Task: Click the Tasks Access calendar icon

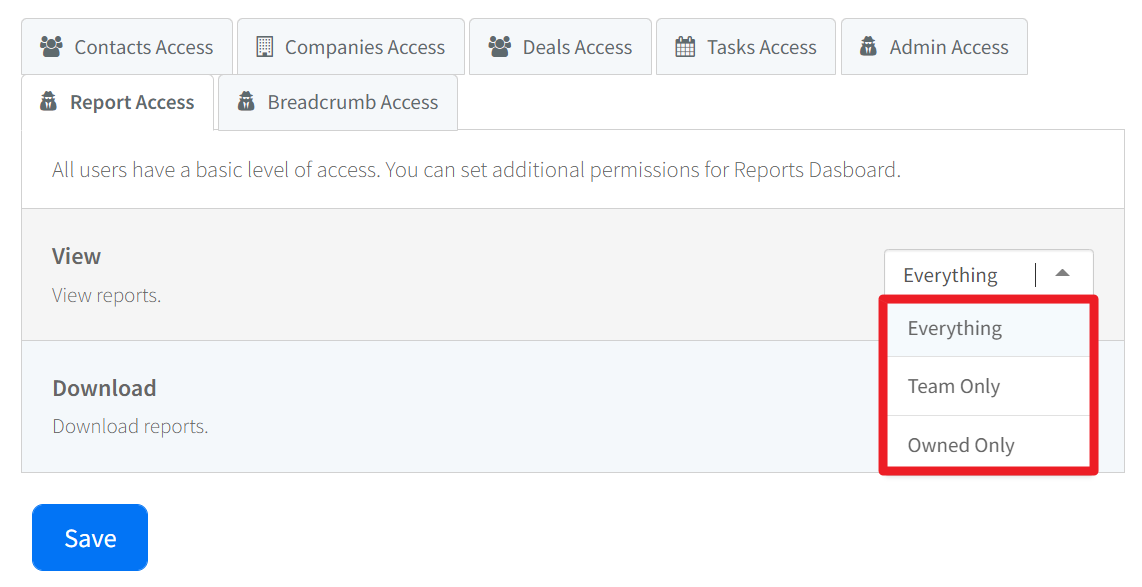Action: pos(685,46)
